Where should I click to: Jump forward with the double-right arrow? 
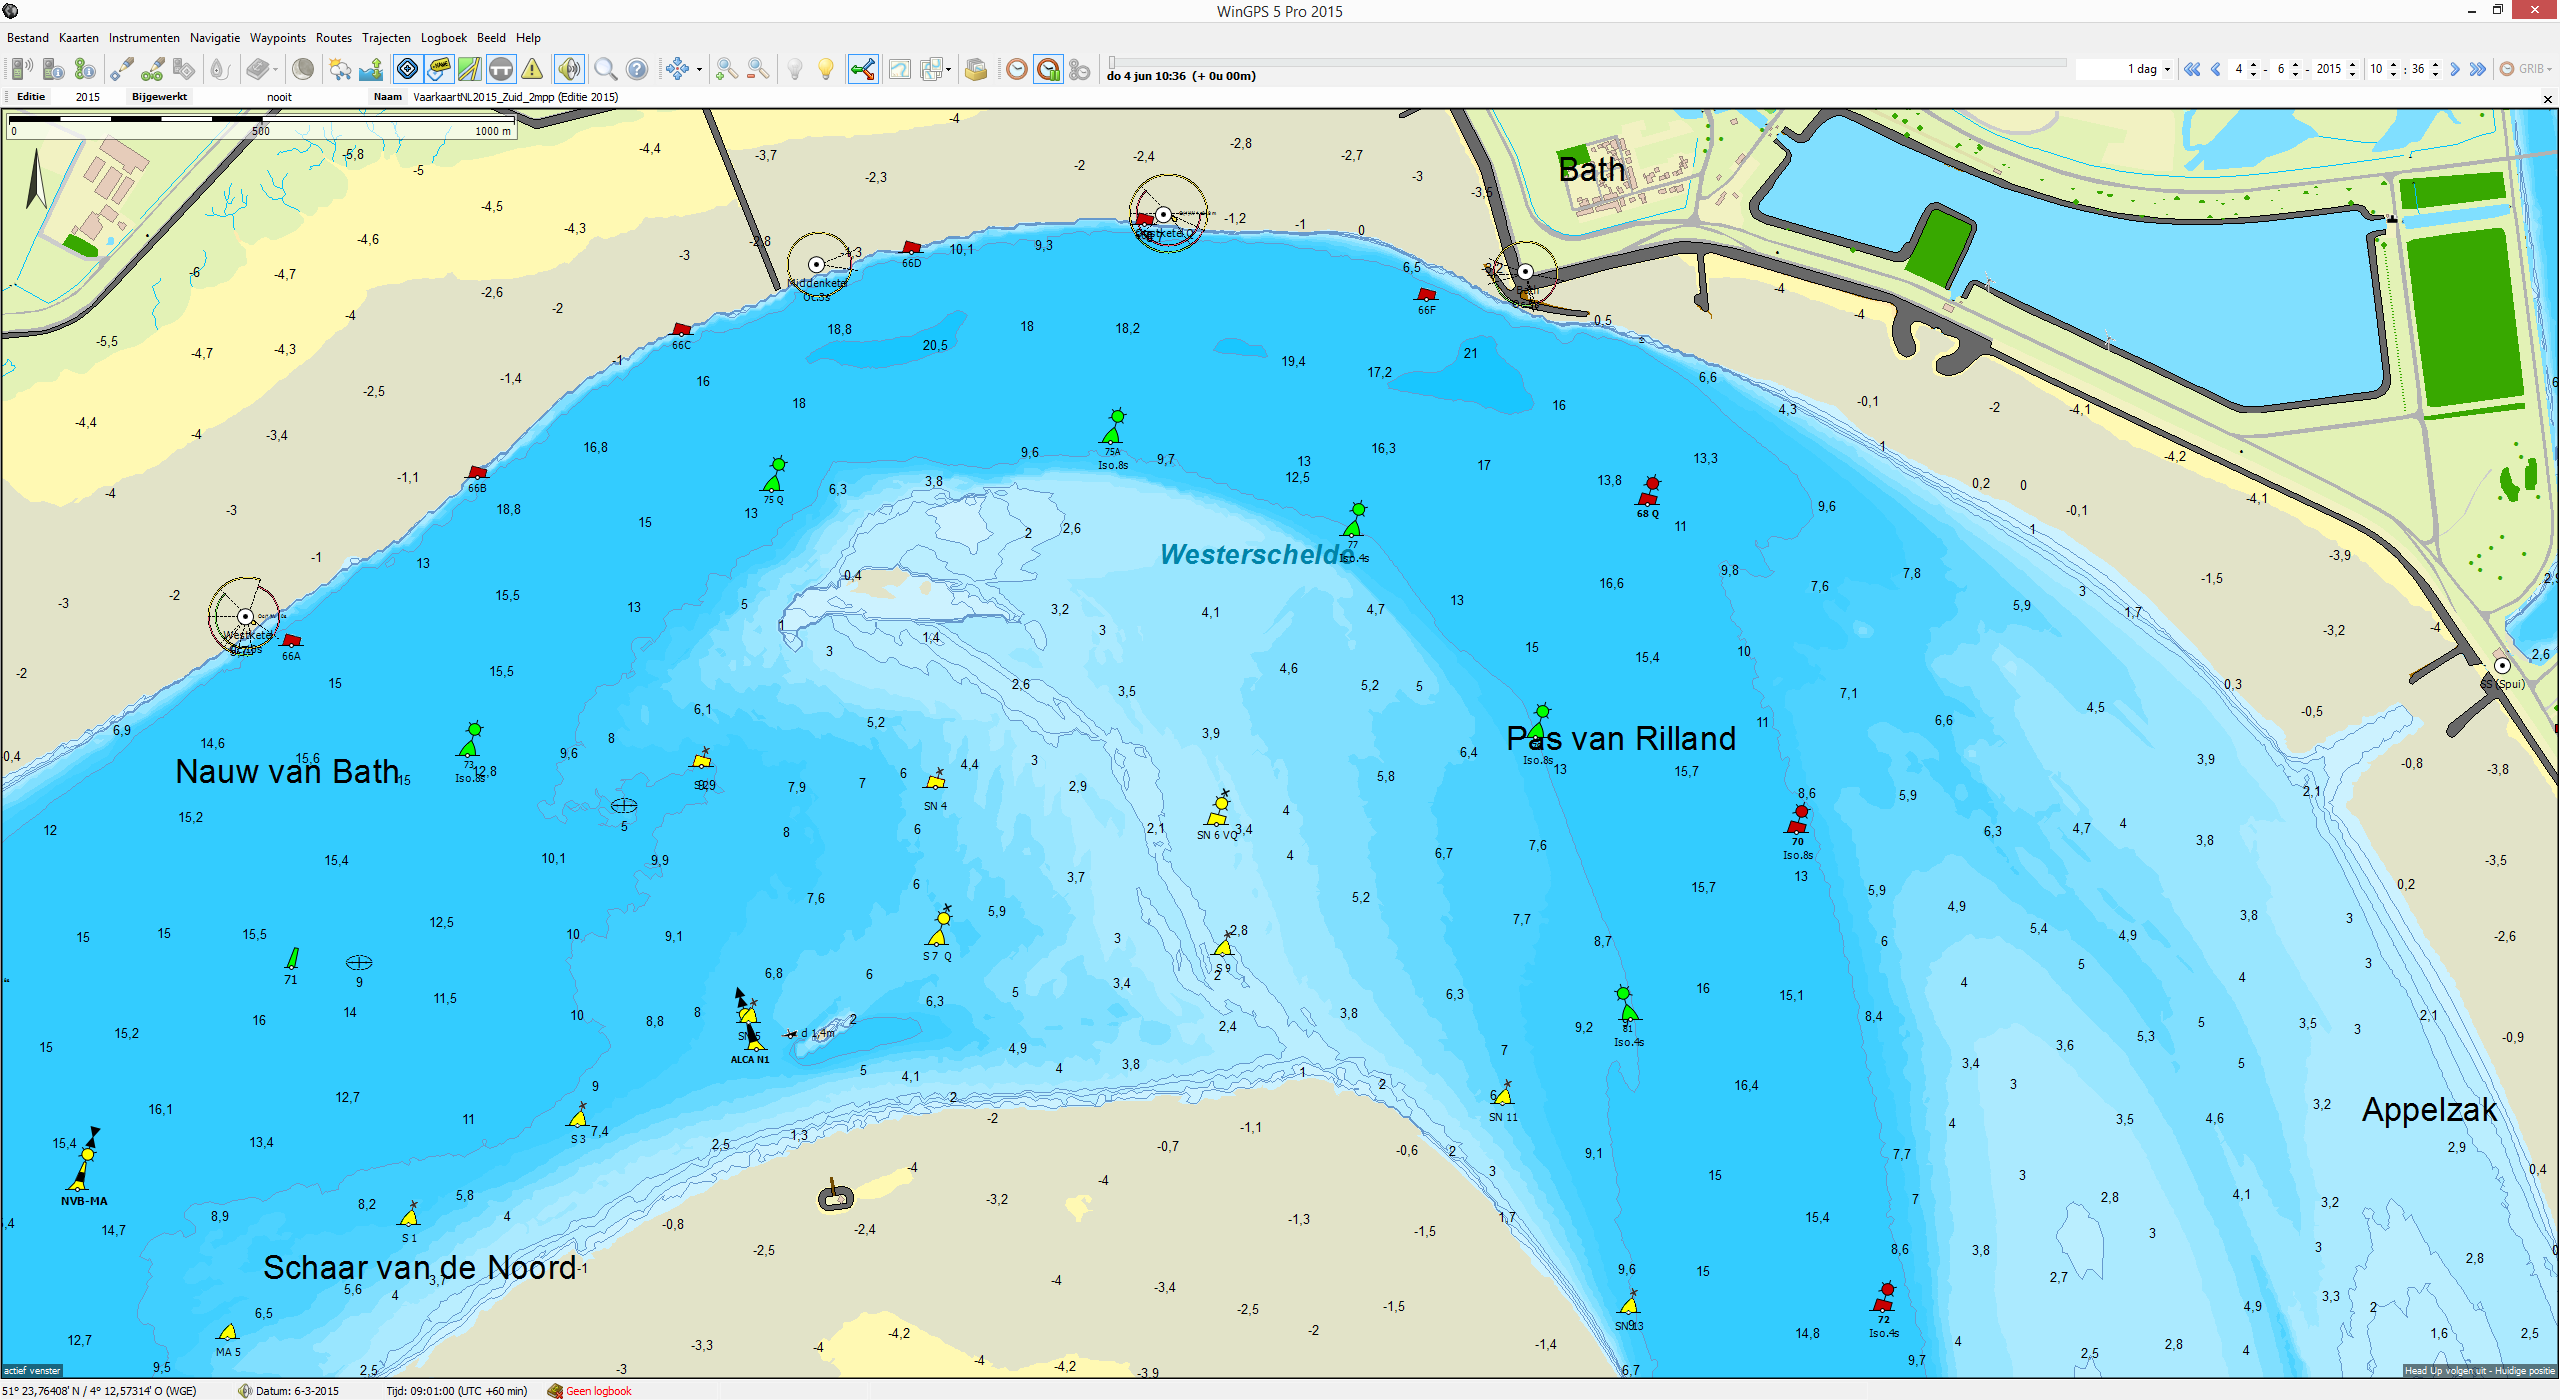click(2478, 69)
